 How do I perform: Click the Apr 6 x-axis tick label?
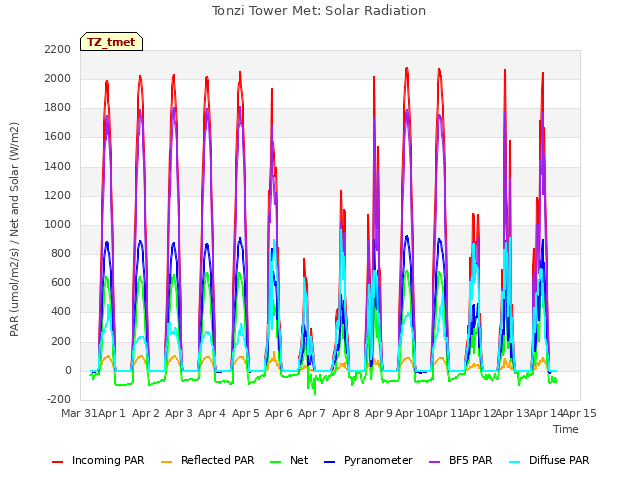point(279,413)
